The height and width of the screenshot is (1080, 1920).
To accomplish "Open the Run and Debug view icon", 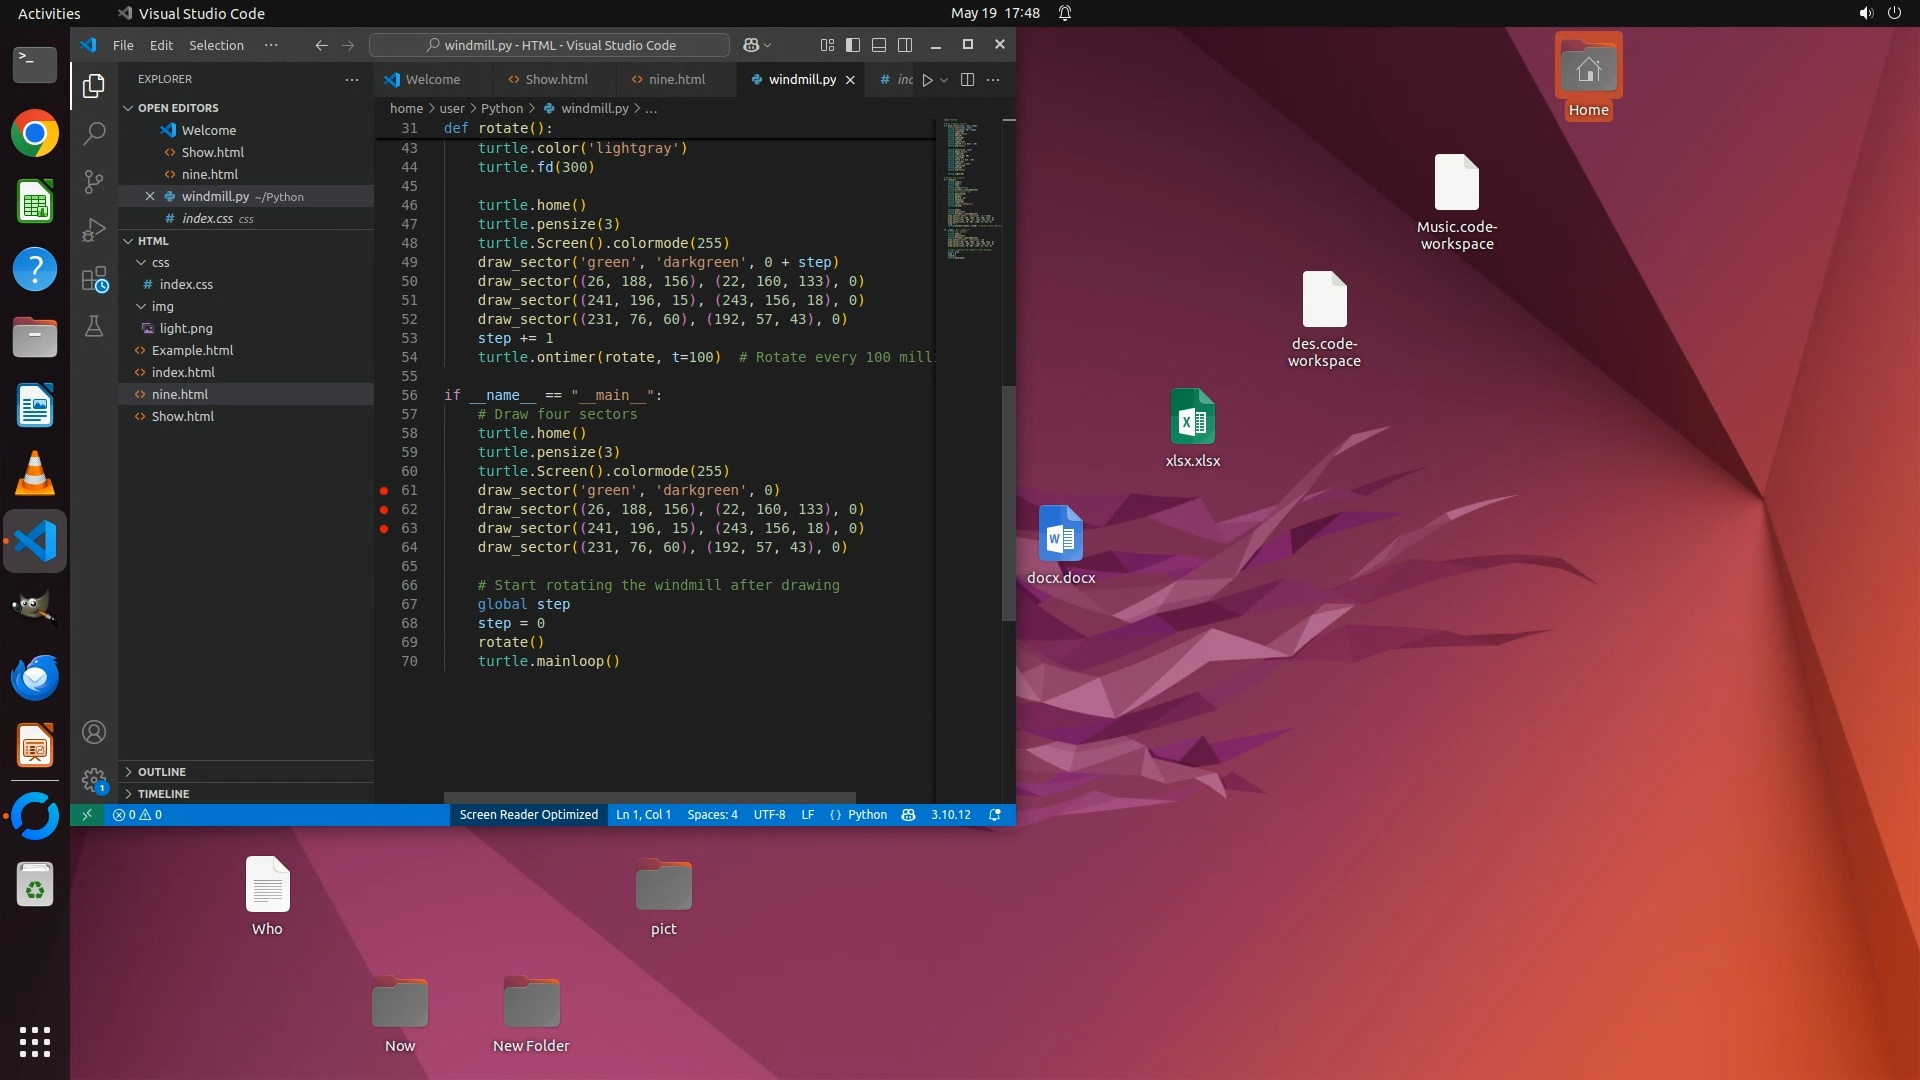I will (94, 230).
